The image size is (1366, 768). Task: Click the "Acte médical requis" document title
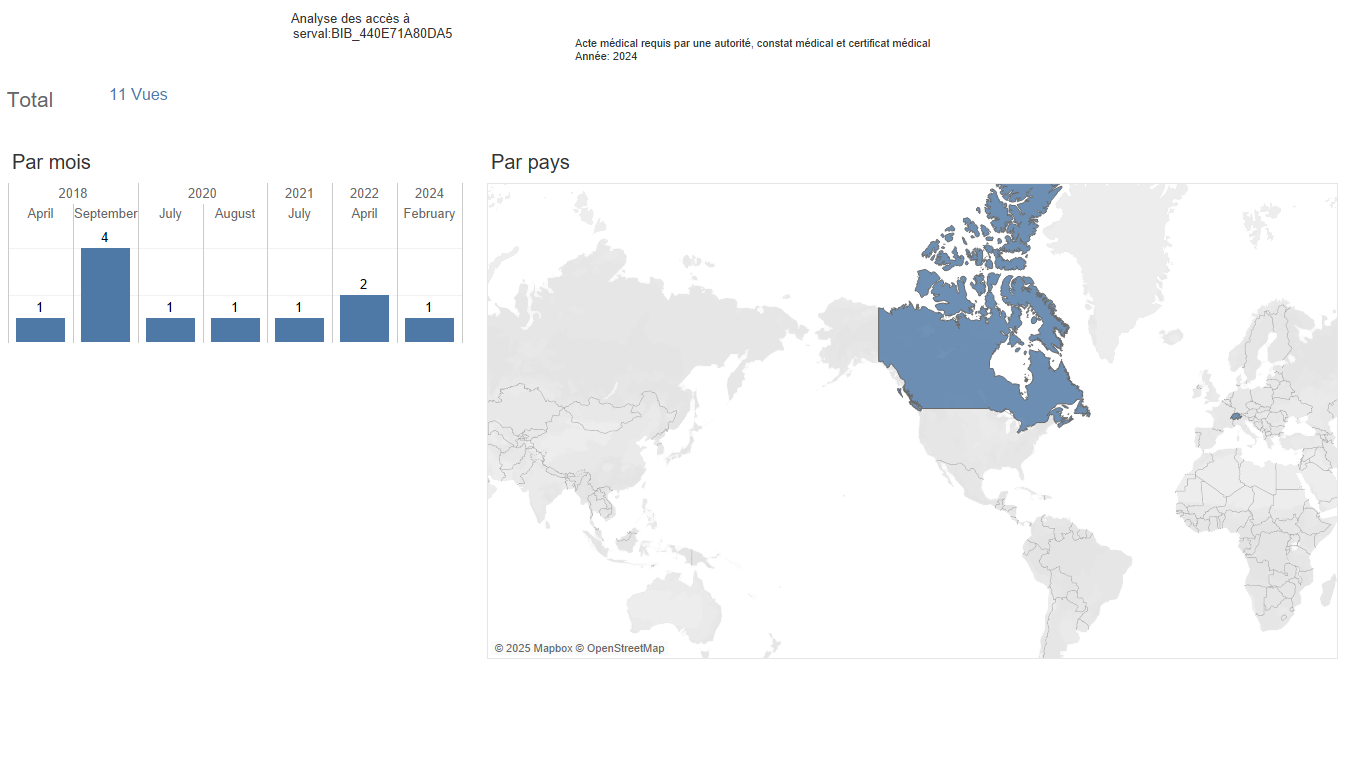(x=753, y=44)
